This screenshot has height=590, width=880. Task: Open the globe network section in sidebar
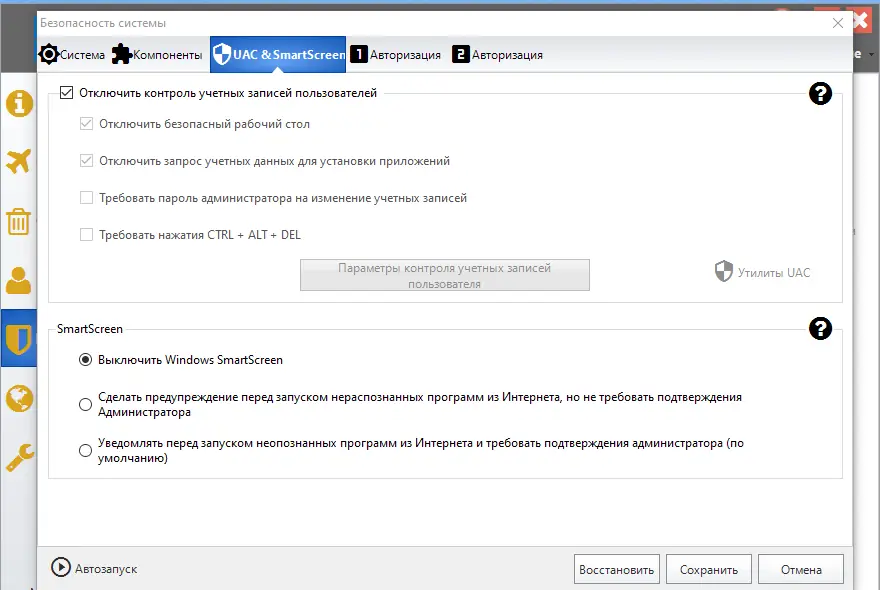[18, 398]
